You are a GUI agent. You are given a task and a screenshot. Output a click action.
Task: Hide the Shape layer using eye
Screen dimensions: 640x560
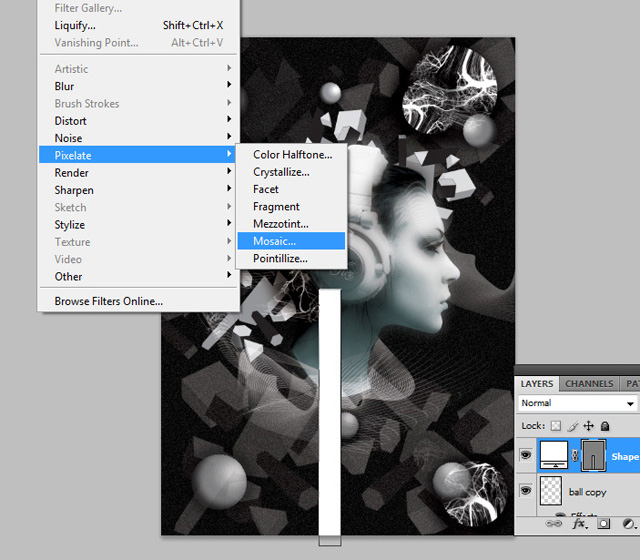[x=526, y=456]
